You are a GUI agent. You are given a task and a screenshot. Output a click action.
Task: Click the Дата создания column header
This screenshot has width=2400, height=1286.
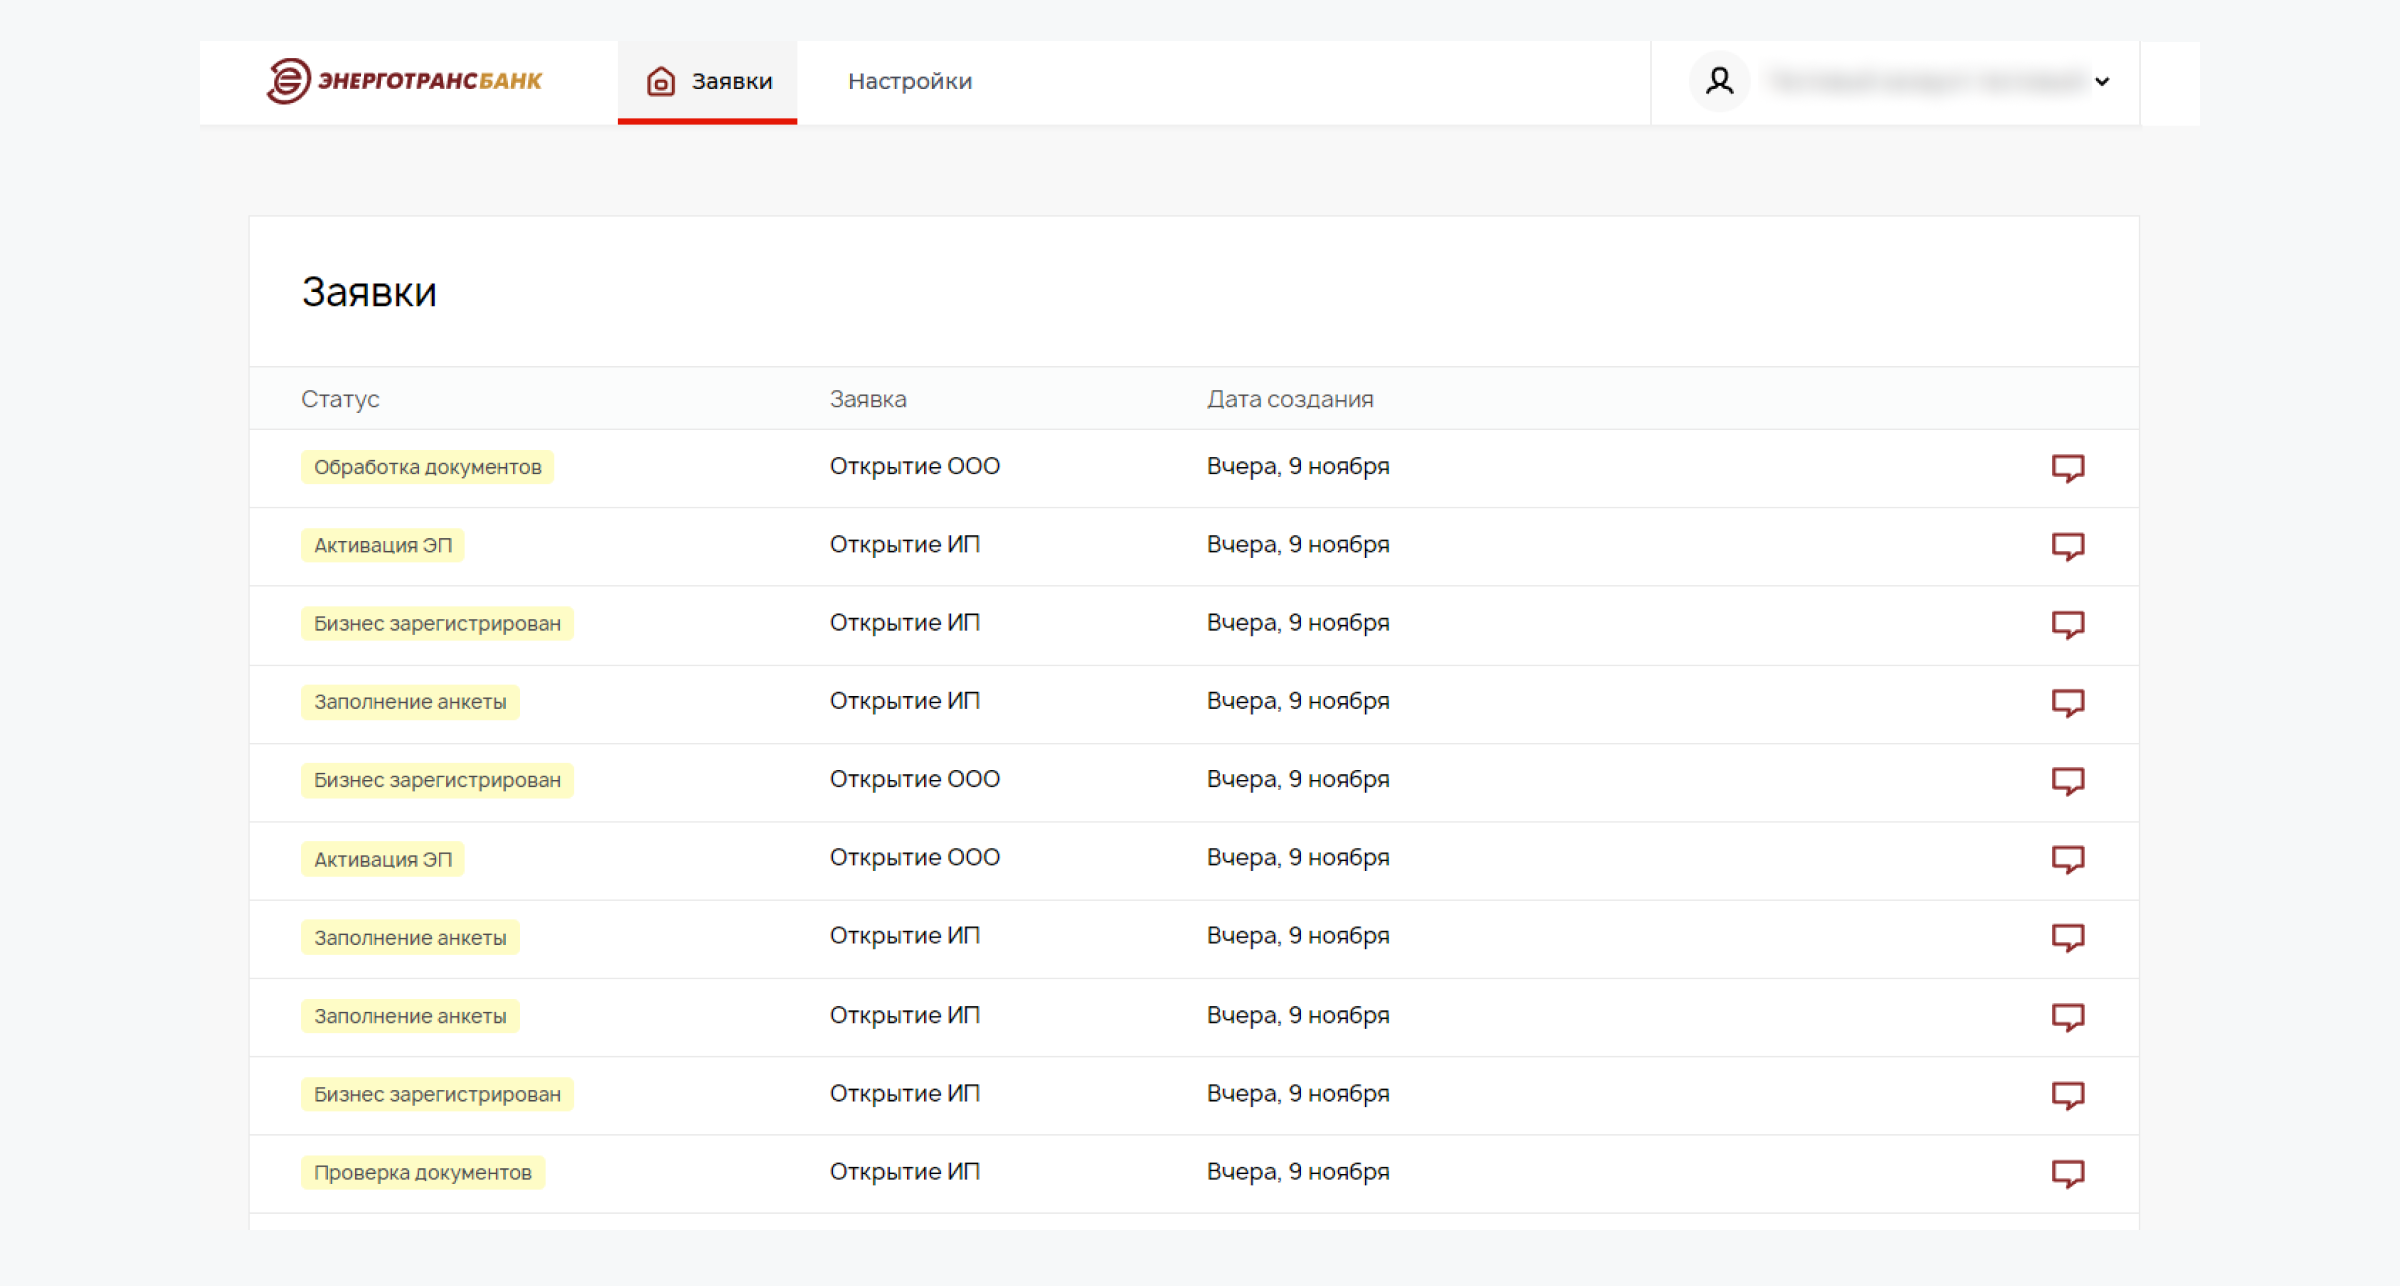pos(1289,399)
